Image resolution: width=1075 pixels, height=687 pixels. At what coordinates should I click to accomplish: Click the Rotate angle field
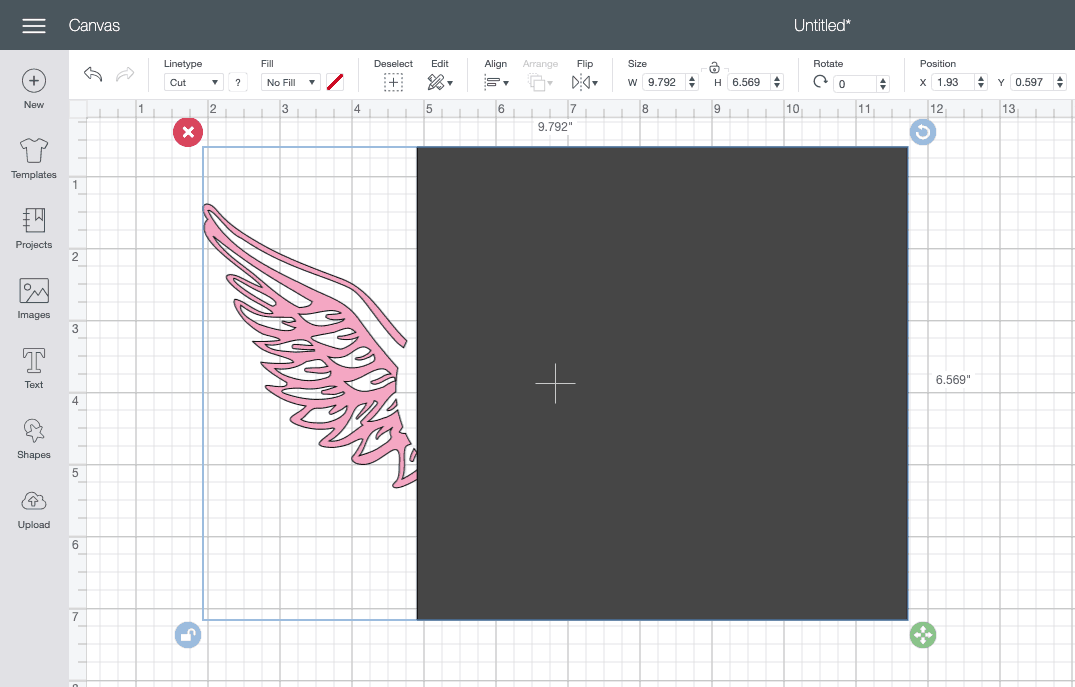(x=854, y=84)
